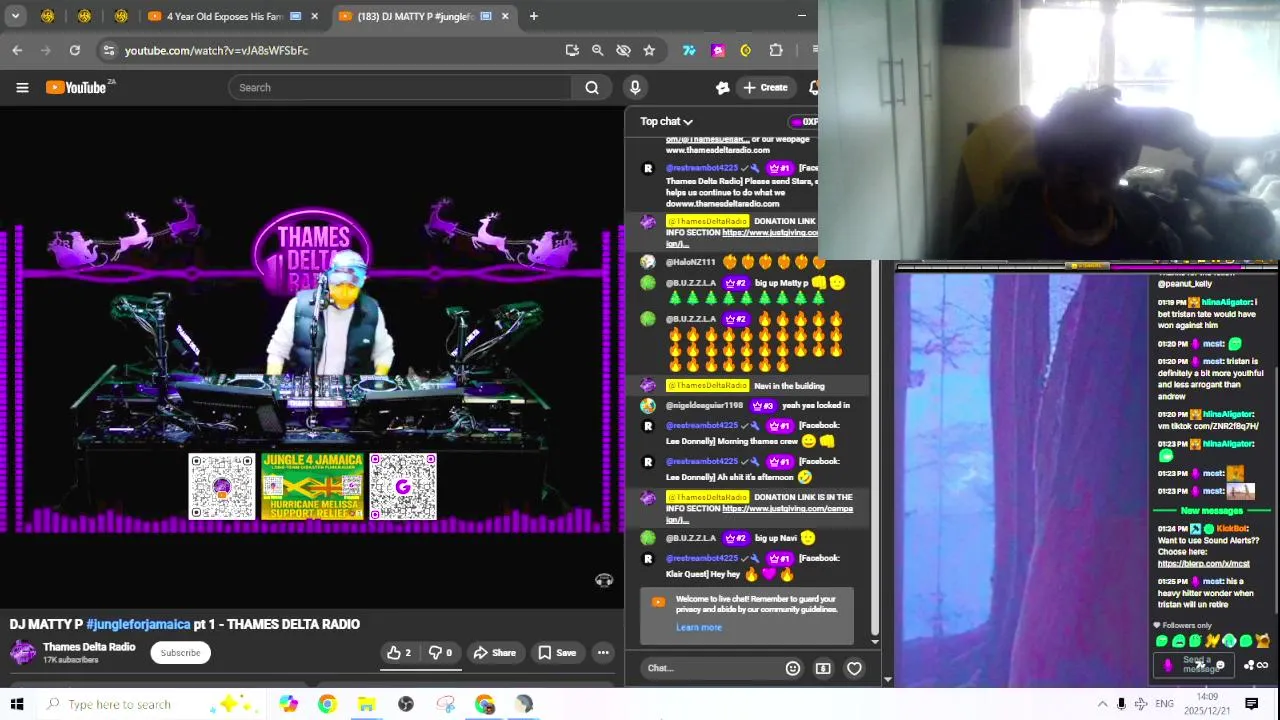Click the yellow circular extension icon
This screenshot has width=1280, height=720.
pos(746,50)
